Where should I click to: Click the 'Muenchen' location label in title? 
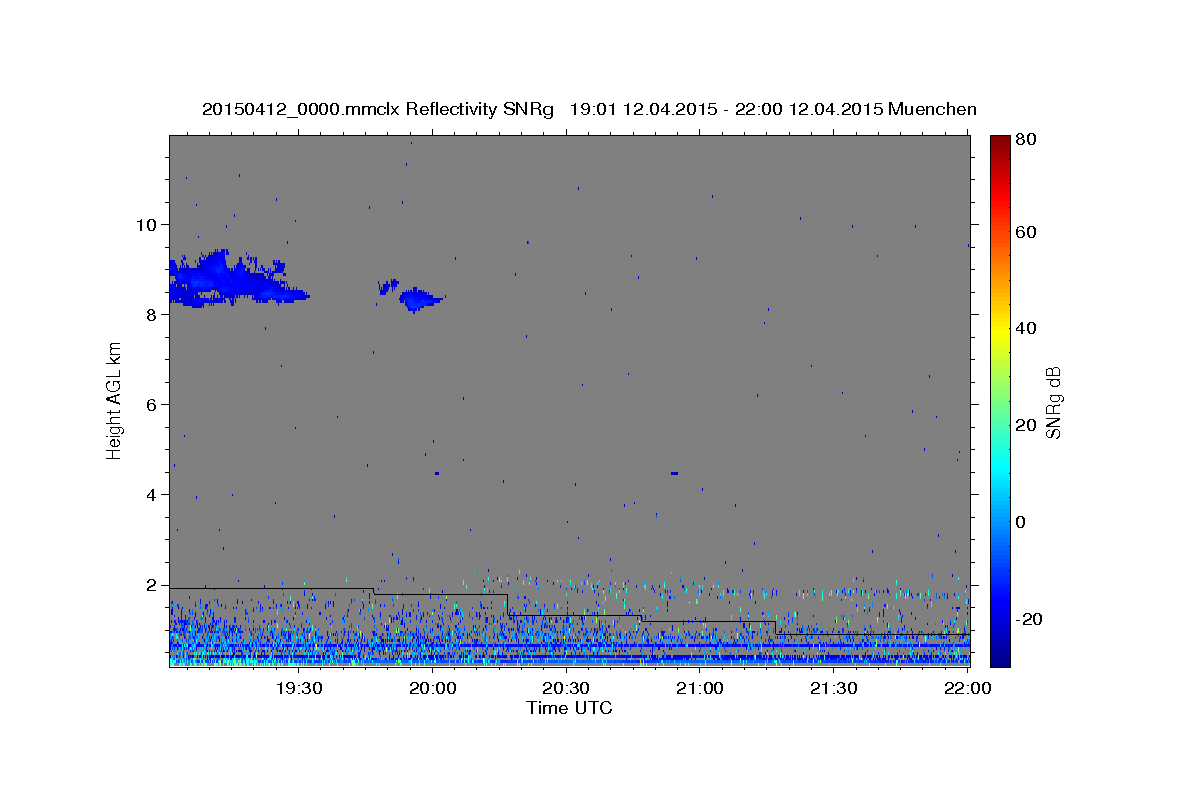pyautogui.click(x=931, y=110)
